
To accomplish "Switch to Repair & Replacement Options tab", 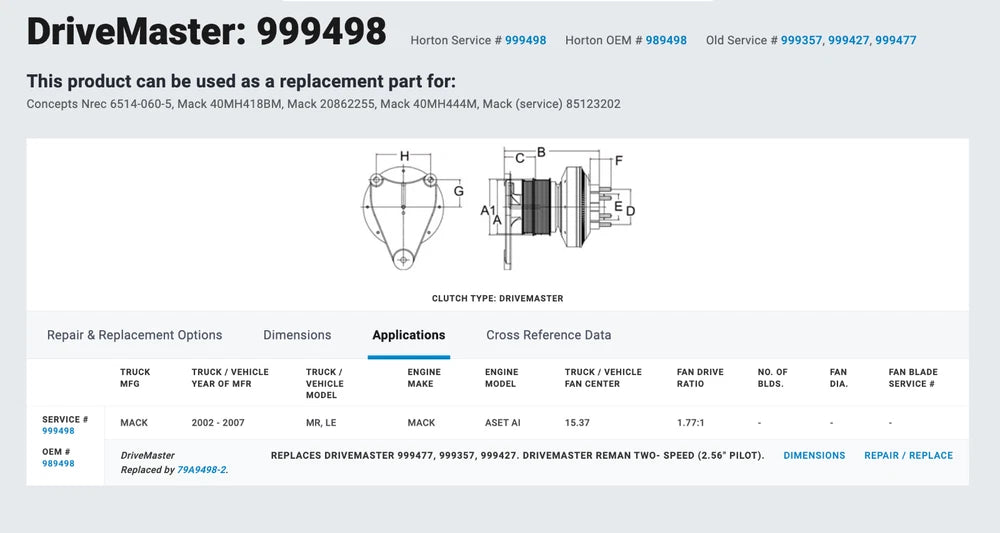I will [134, 335].
